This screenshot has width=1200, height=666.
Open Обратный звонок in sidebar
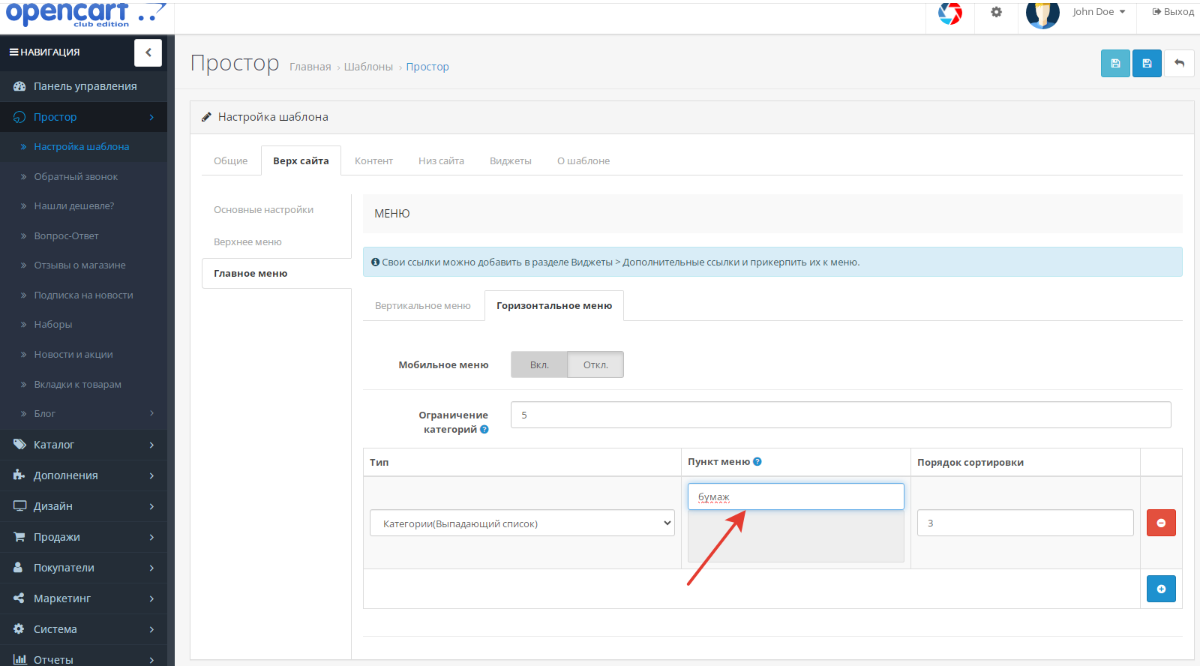pyautogui.click(x=75, y=177)
